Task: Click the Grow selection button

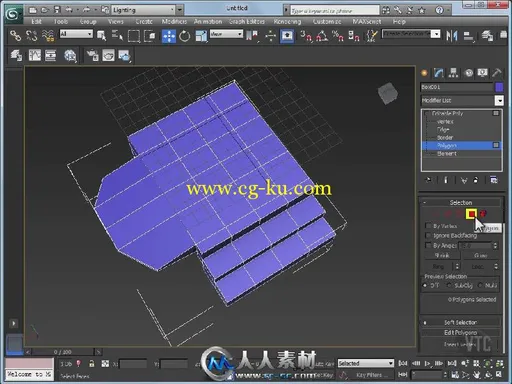Action: [x=481, y=256]
